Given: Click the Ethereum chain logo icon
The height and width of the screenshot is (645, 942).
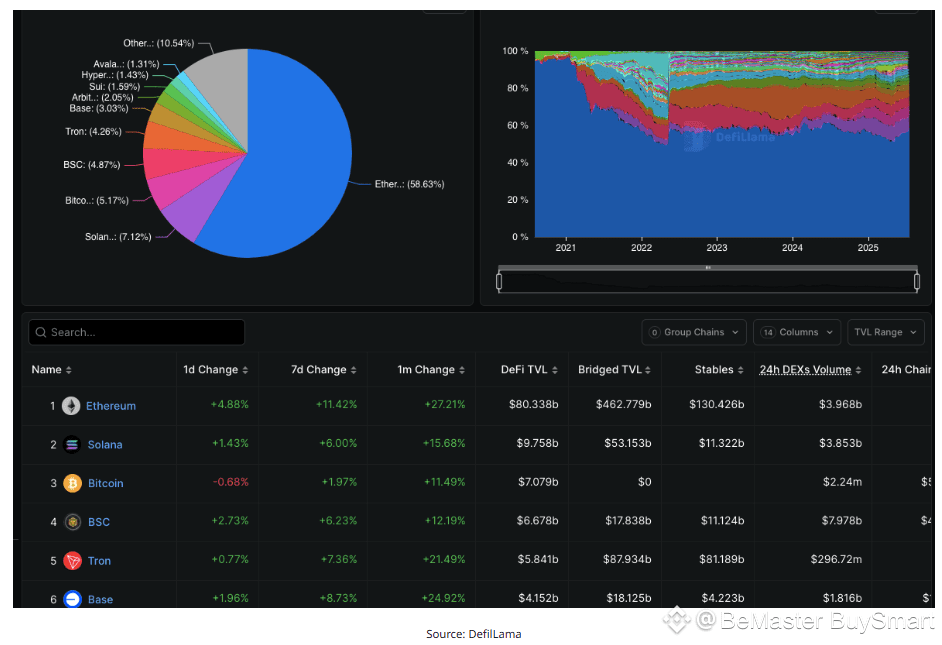Looking at the screenshot, I should tap(71, 406).
